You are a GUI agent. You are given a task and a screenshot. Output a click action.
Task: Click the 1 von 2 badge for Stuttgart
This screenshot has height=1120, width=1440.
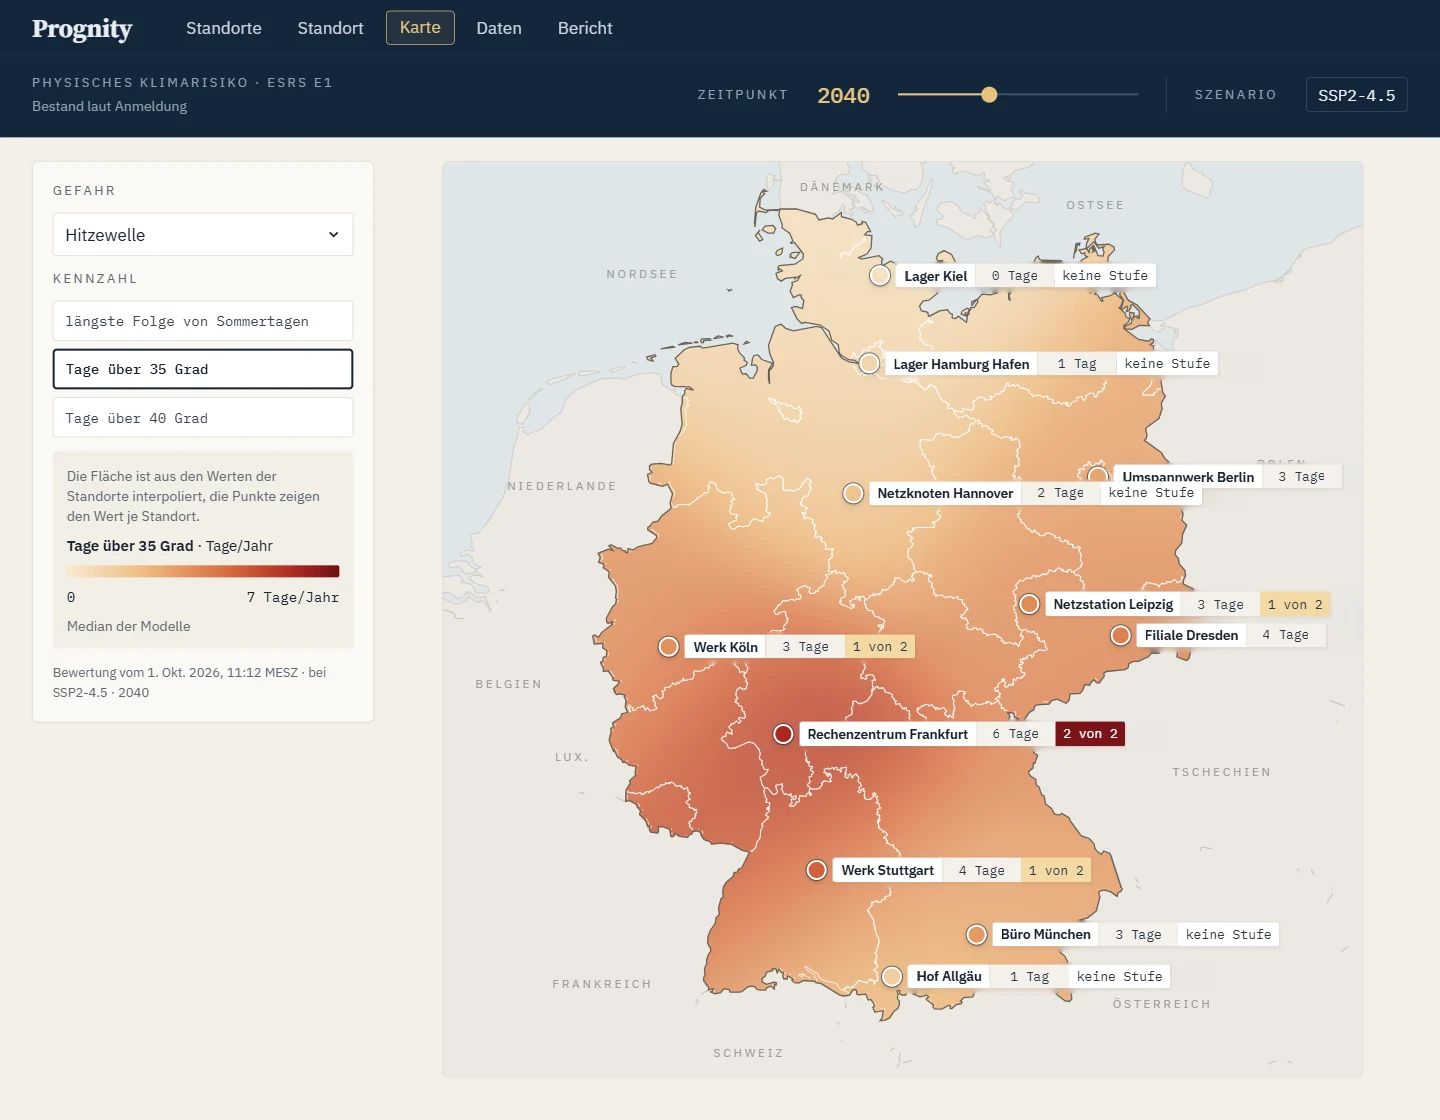click(1056, 870)
